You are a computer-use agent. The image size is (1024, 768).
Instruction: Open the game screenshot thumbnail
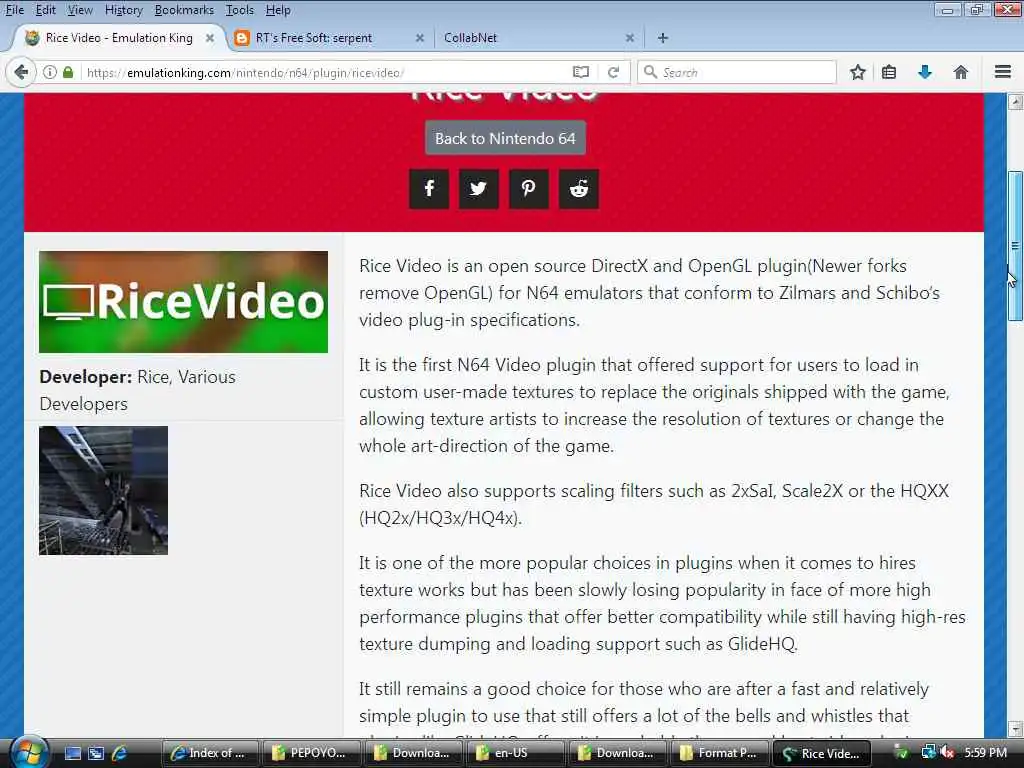(x=103, y=490)
